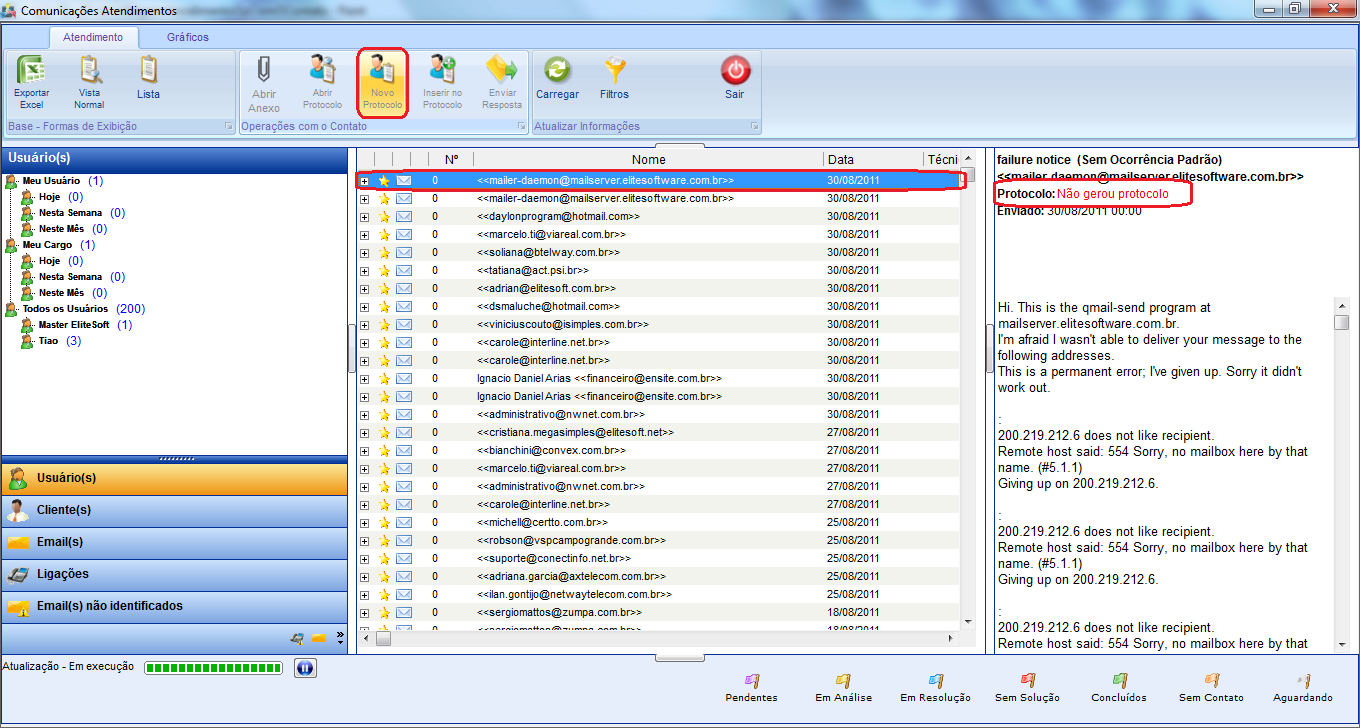Image resolution: width=1360 pixels, height=728 pixels.
Task: Expand the soliana@btelway.com.br row
Action: (x=365, y=253)
